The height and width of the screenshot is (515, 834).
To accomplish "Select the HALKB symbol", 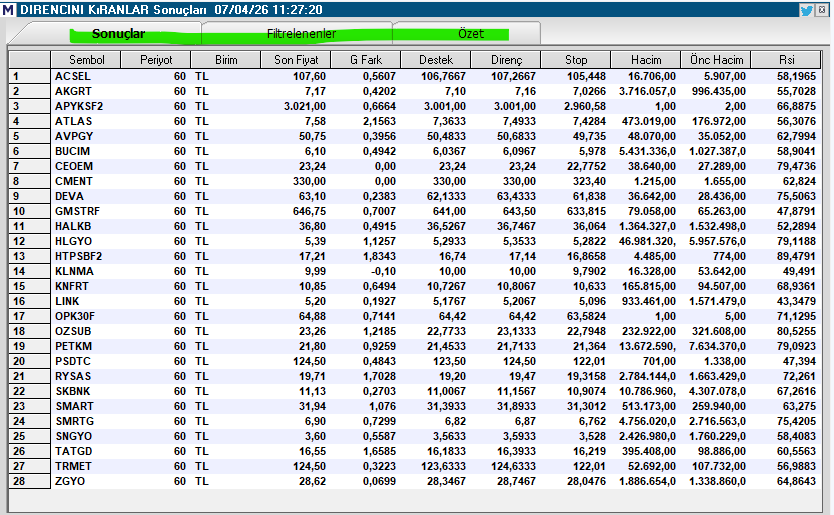I will (73, 226).
